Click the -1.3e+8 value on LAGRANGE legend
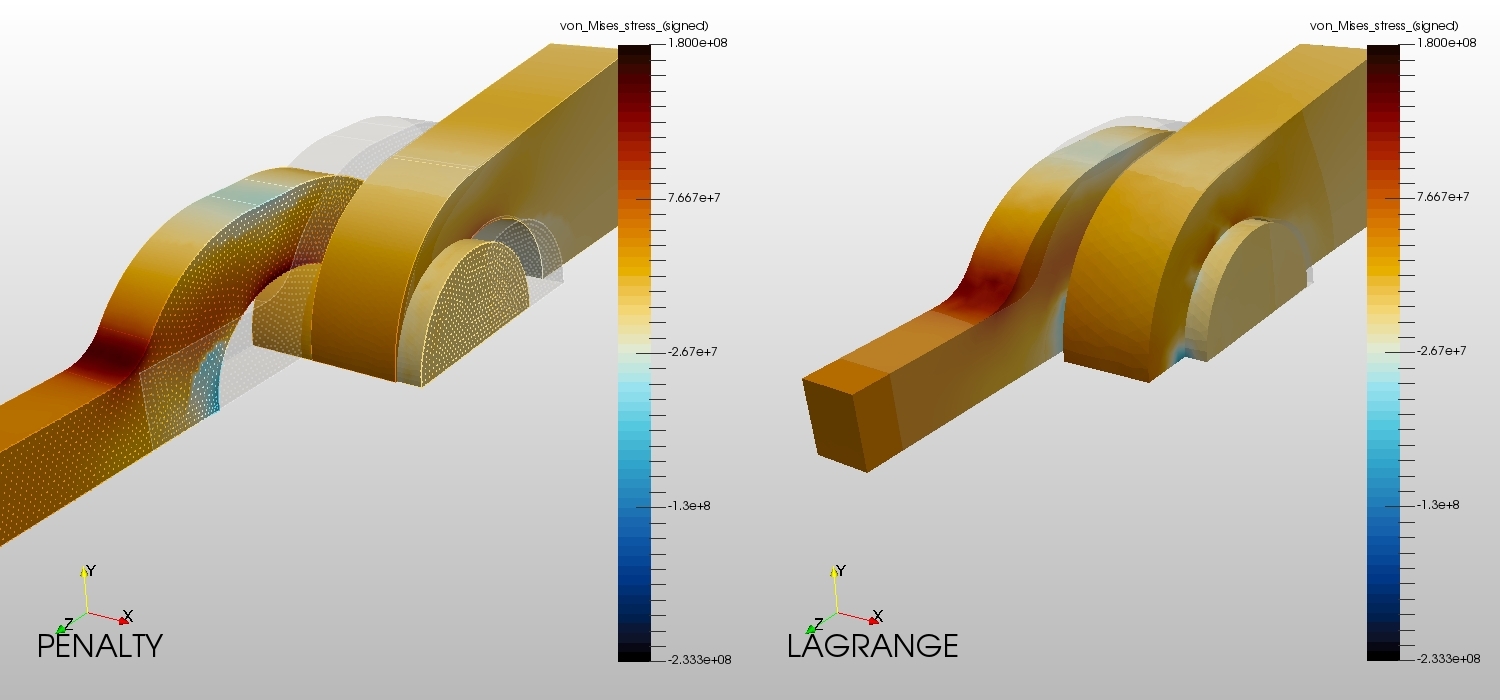The image size is (1500, 700). click(x=1438, y=505)
